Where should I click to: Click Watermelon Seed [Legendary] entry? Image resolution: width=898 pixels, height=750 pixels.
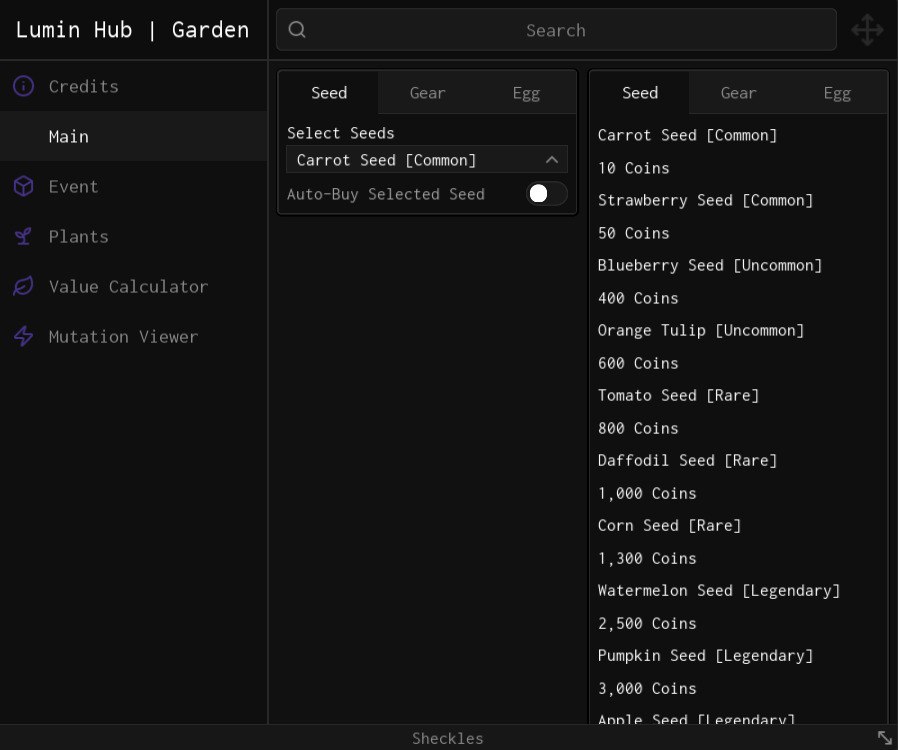tap(718, 590)
